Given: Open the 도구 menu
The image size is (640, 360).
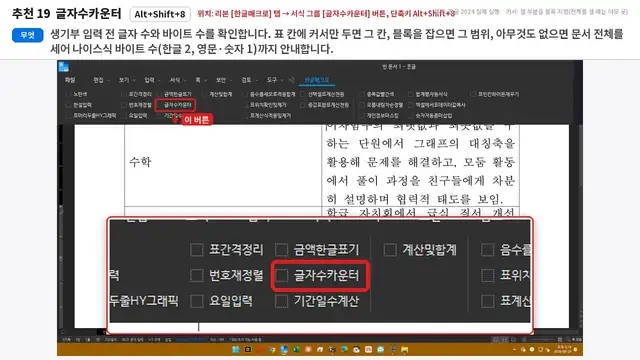Looking at the screenshot, I should 272,80.
